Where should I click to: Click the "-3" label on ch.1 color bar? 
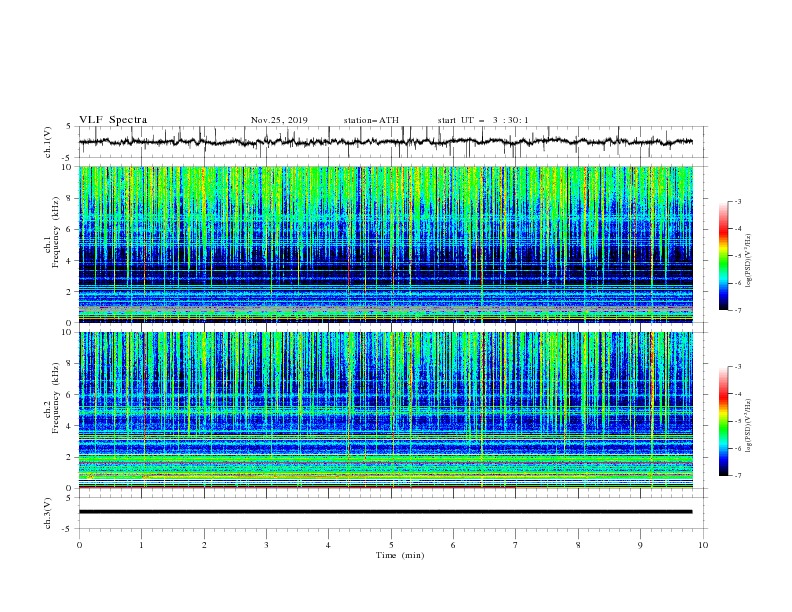(x=737, y=201)
